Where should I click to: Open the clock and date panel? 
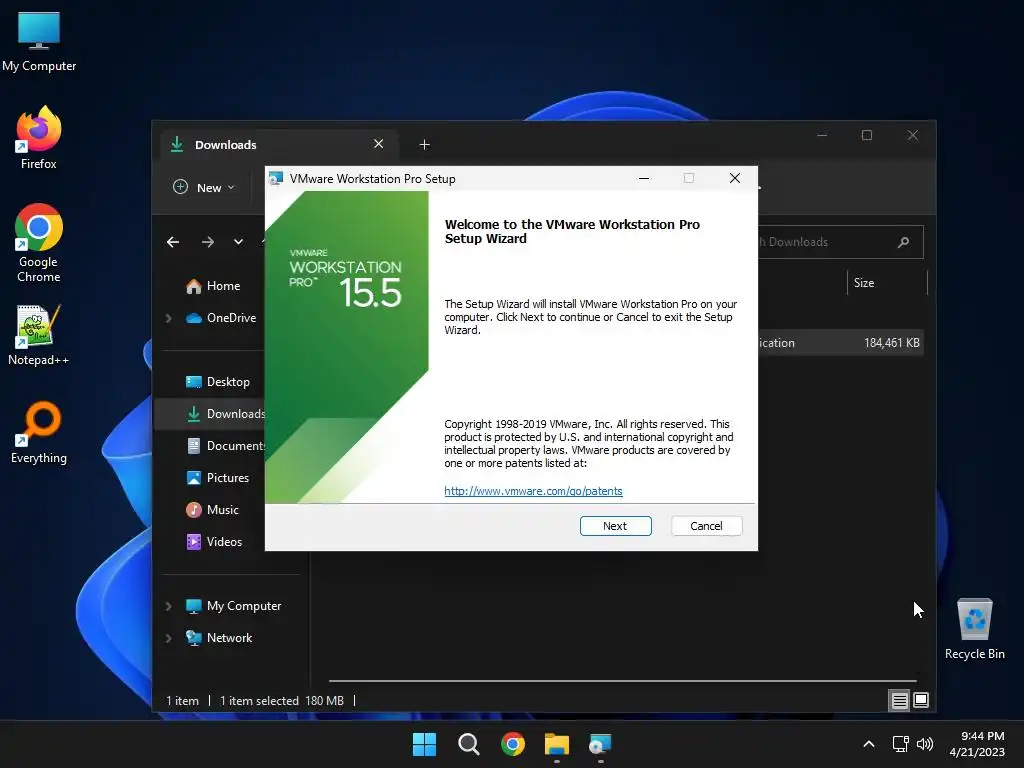click(977, 744)
